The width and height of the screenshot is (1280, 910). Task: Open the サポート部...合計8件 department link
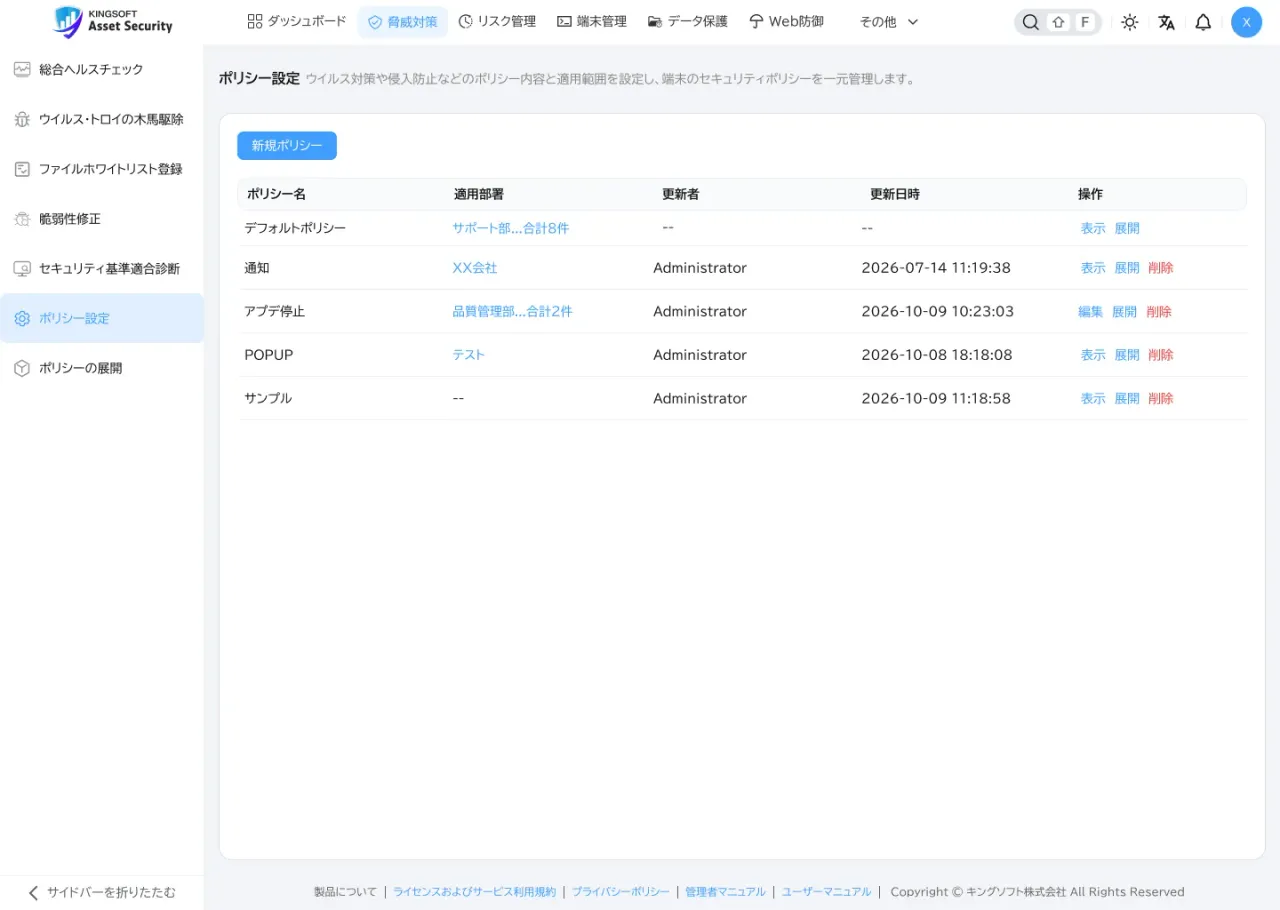[510, 228]
